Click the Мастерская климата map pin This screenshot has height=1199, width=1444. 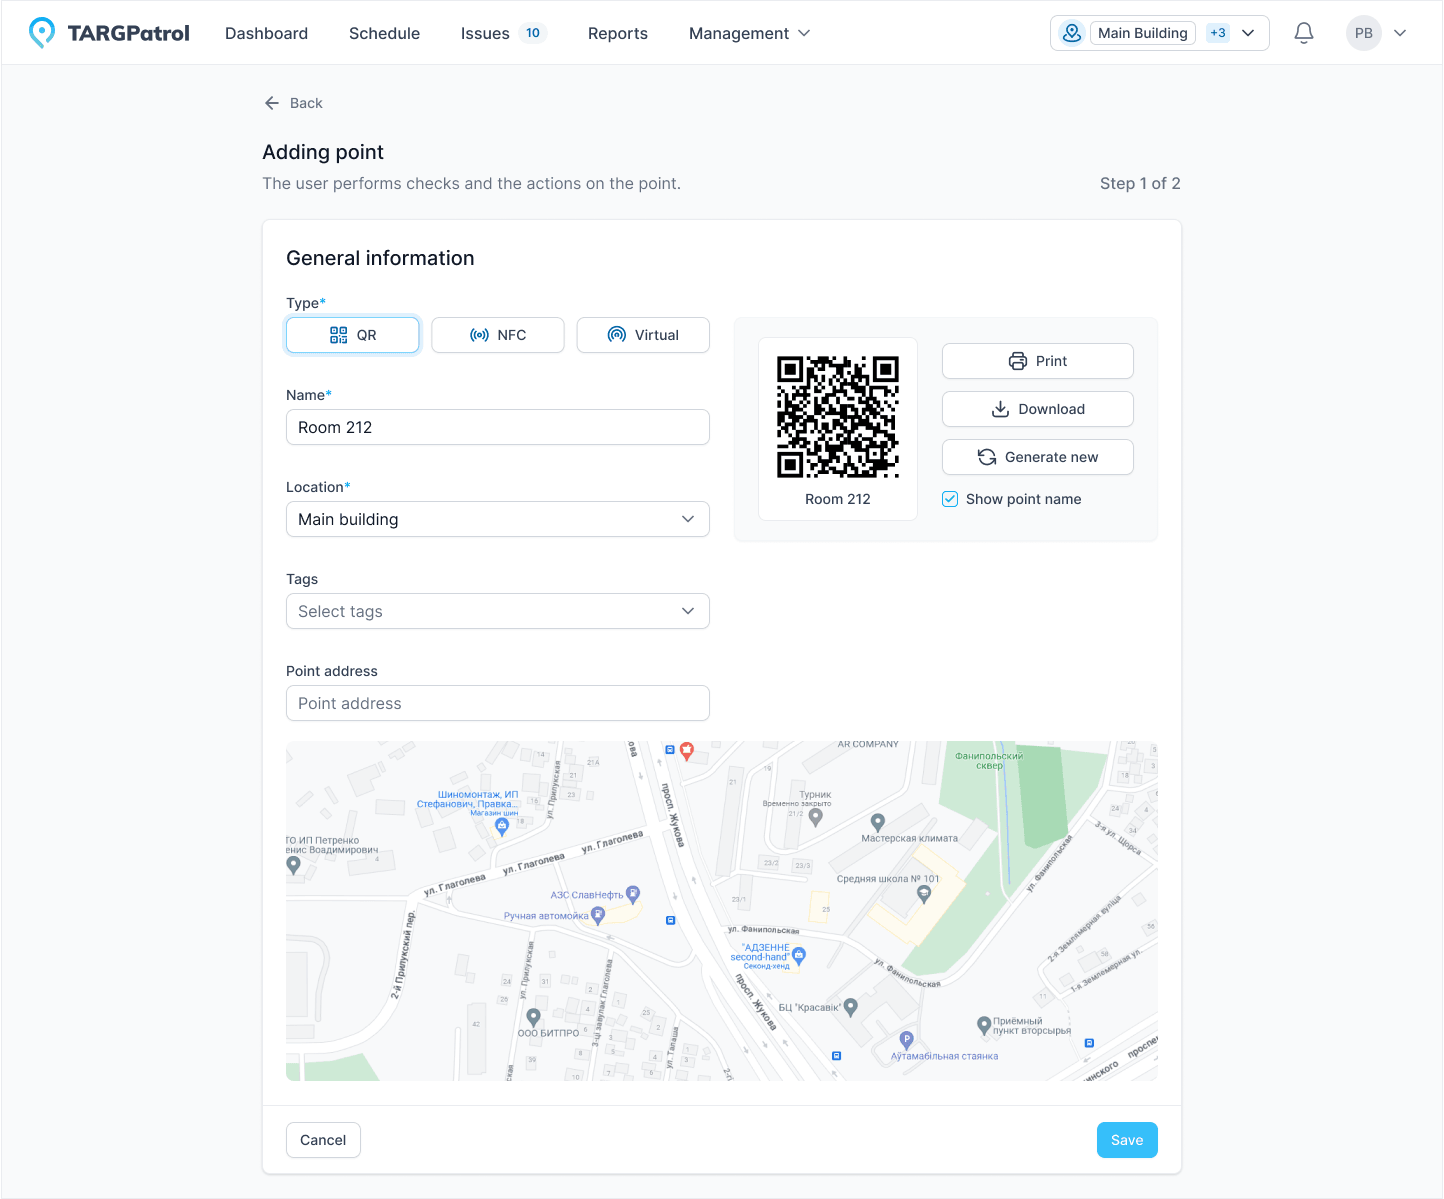click(x=878, y=823)
